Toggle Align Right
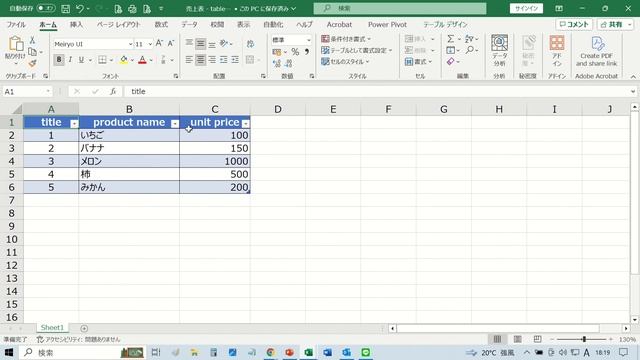This screenshot has width=640, height=360. pyautogui.click(x=212, y=60)
